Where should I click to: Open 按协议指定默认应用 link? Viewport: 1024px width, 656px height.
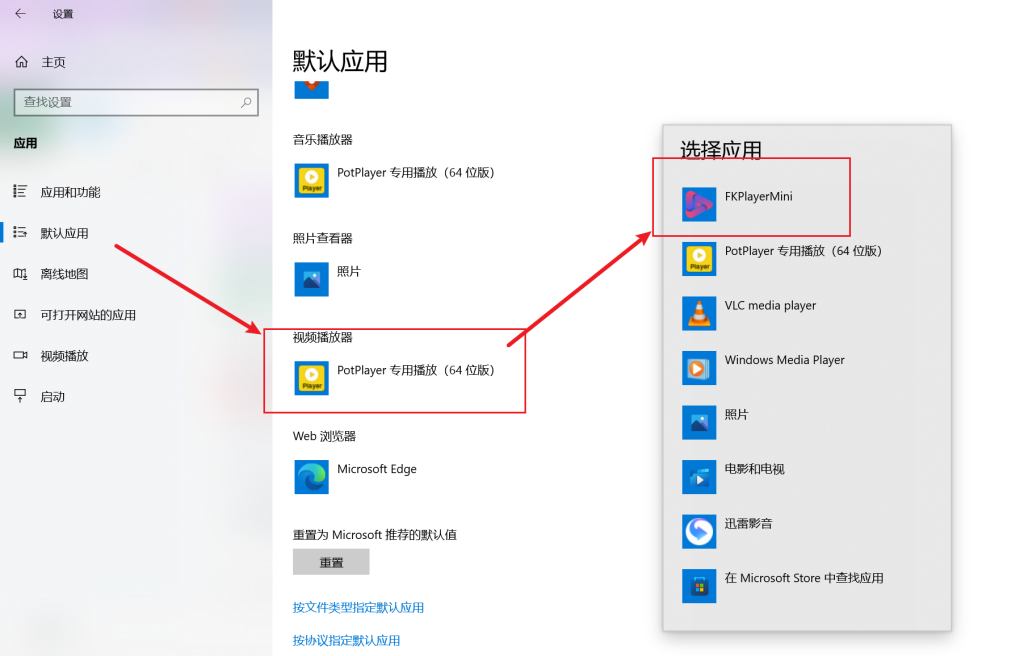click(346, 640)
